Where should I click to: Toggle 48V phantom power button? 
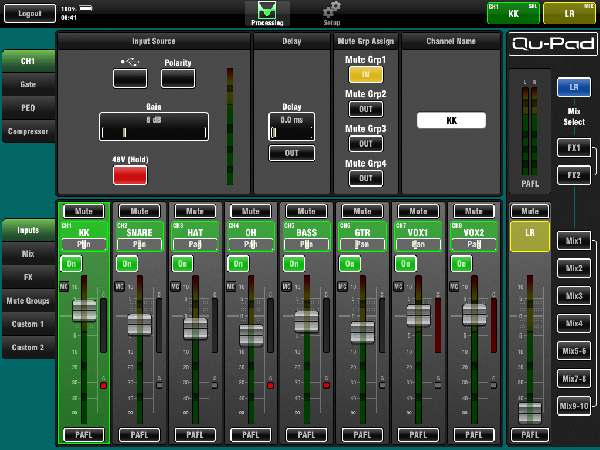coord(129,175)
